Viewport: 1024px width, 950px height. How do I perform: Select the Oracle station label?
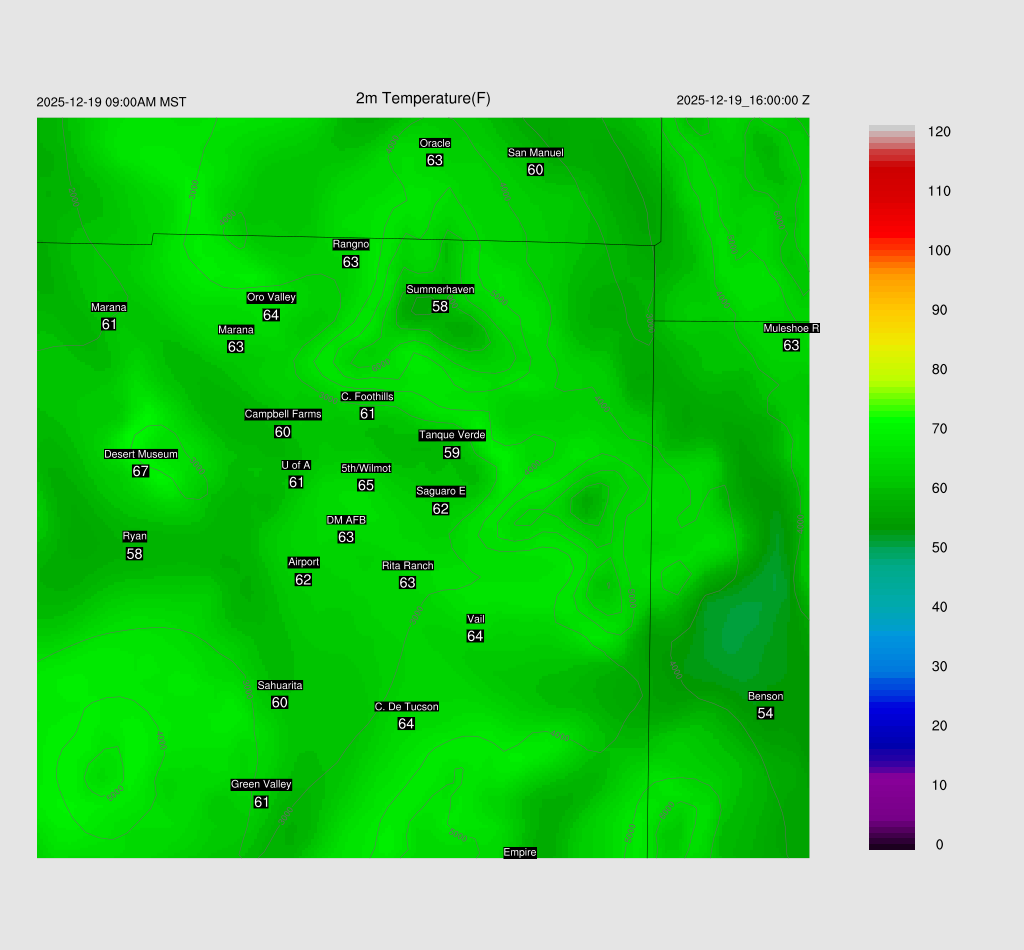pyautogui.click(x=435, y=143)
